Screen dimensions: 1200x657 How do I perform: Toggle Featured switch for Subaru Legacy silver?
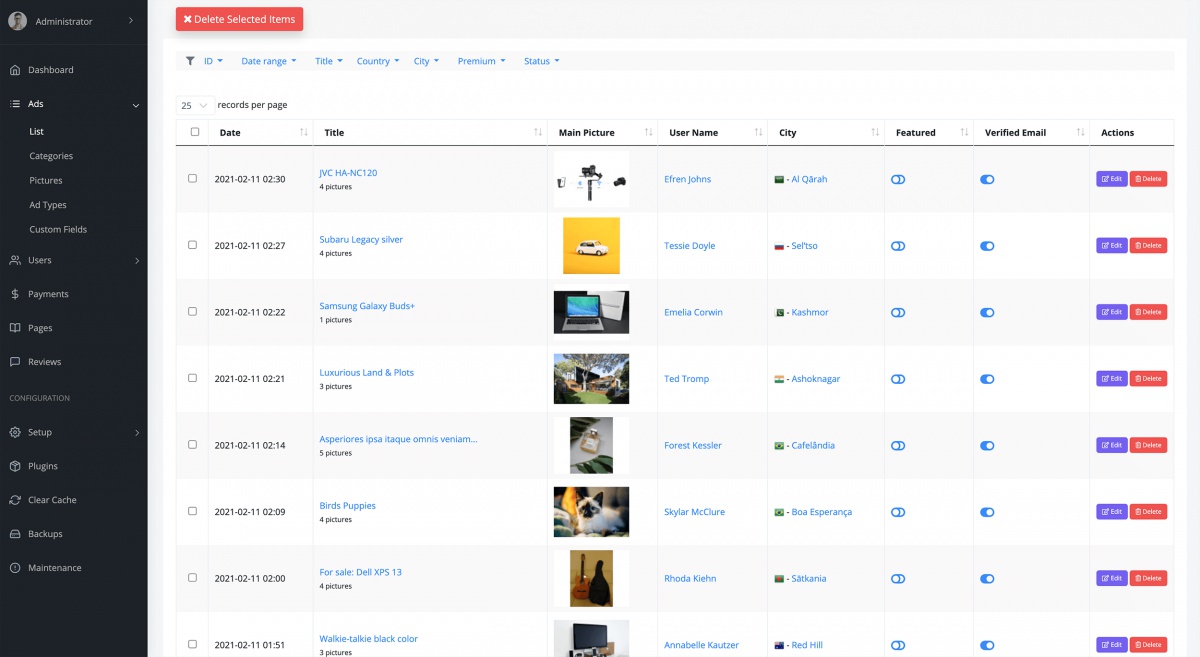(x=898, y=246)
